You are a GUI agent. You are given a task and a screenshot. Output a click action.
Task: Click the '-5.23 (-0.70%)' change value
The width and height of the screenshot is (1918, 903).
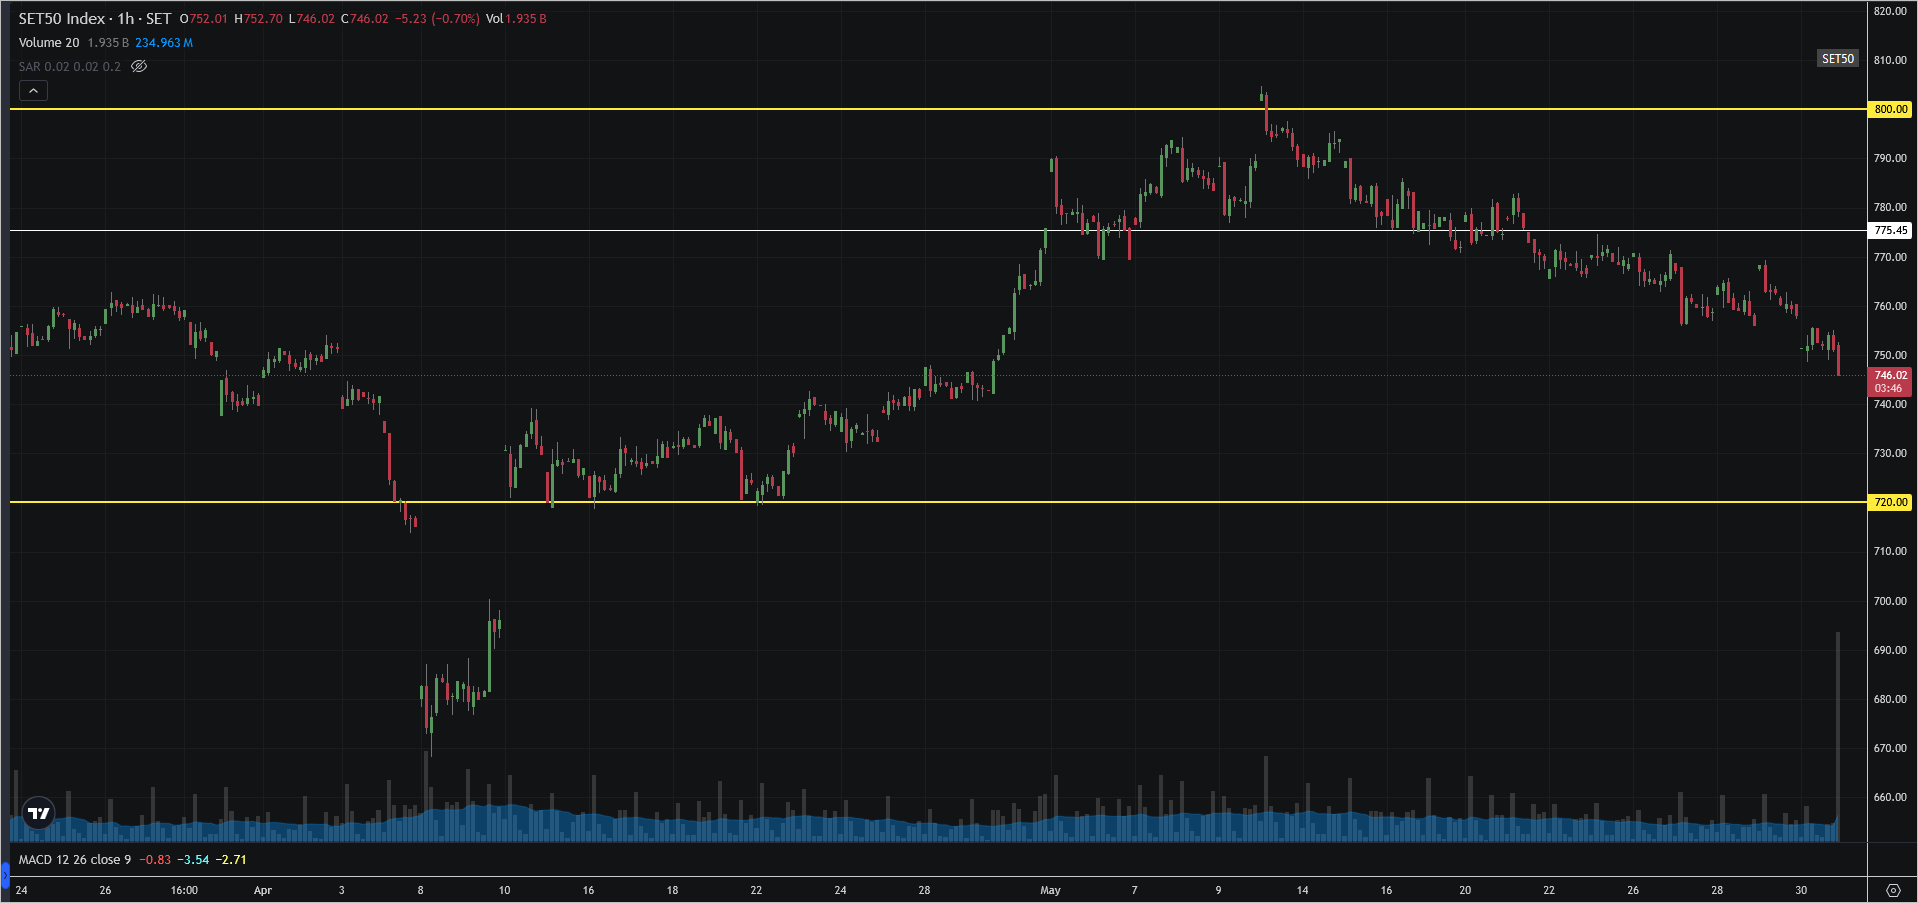click(x=437, y=18)
